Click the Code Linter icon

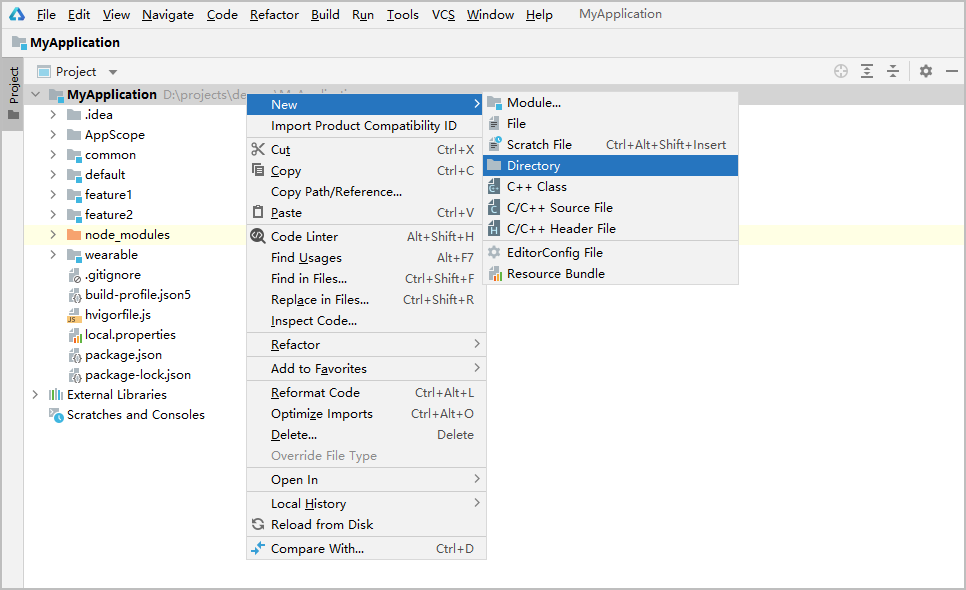[258, 236]
